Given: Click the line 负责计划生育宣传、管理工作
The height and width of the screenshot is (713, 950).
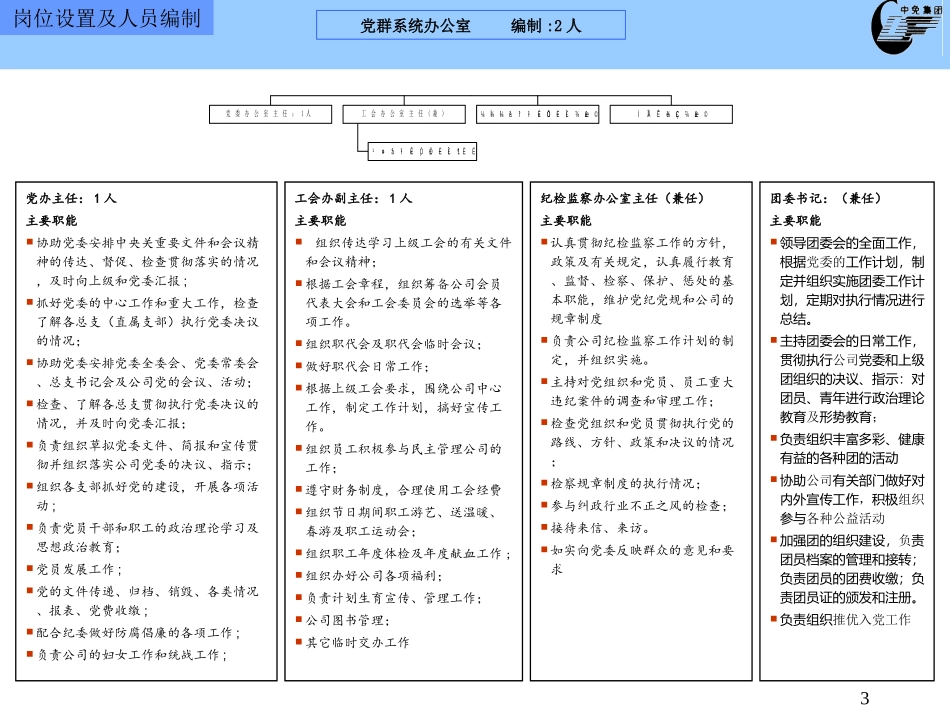Looking at the screenshot, I should tap(389, 598).
